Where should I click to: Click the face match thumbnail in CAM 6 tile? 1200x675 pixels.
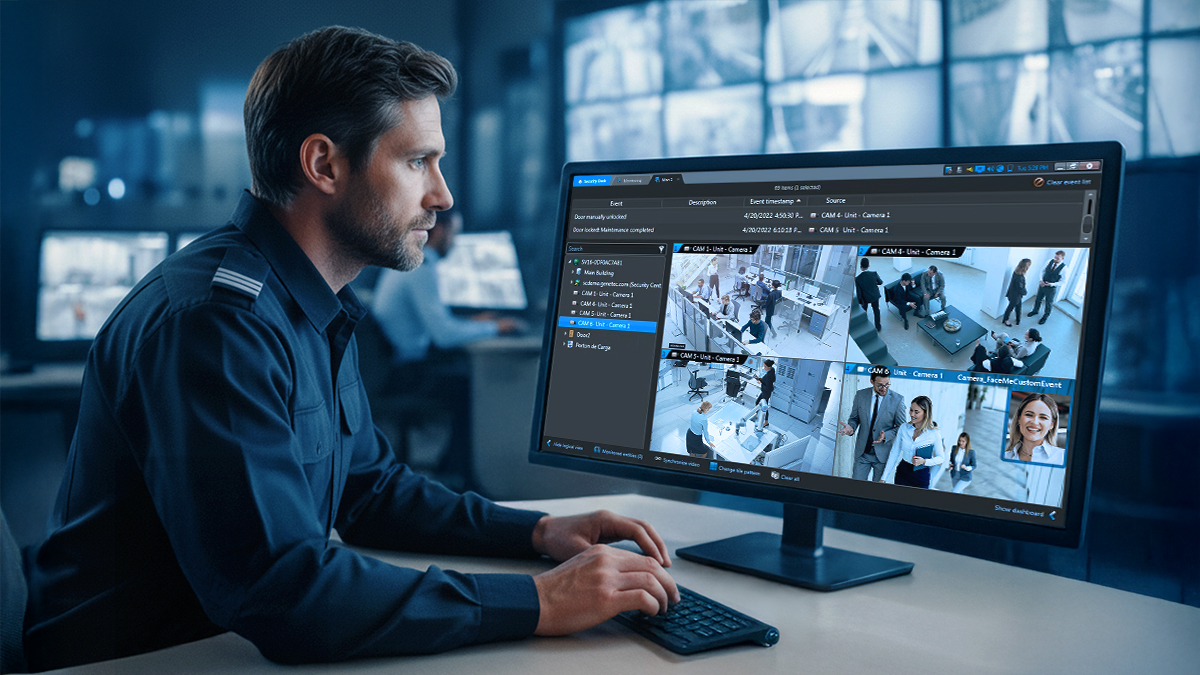(1034, 428)
